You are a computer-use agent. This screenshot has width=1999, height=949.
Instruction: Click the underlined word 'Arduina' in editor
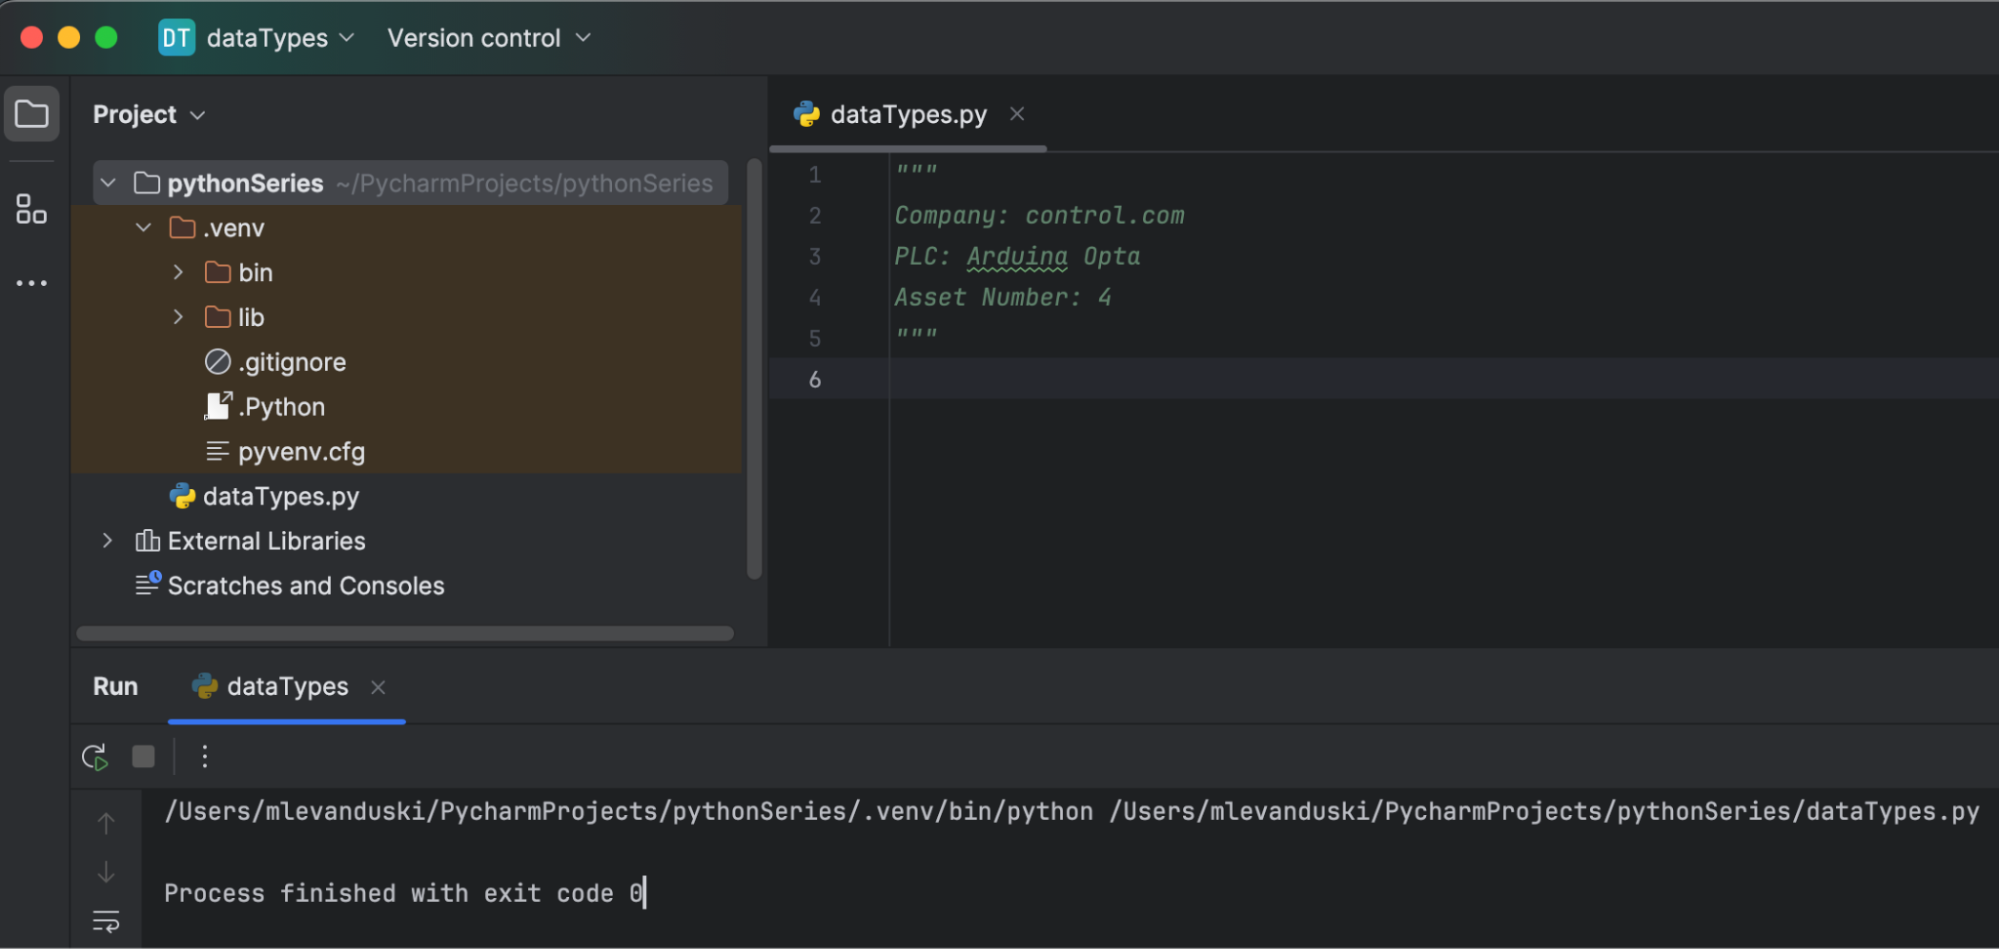[1017, 257]
